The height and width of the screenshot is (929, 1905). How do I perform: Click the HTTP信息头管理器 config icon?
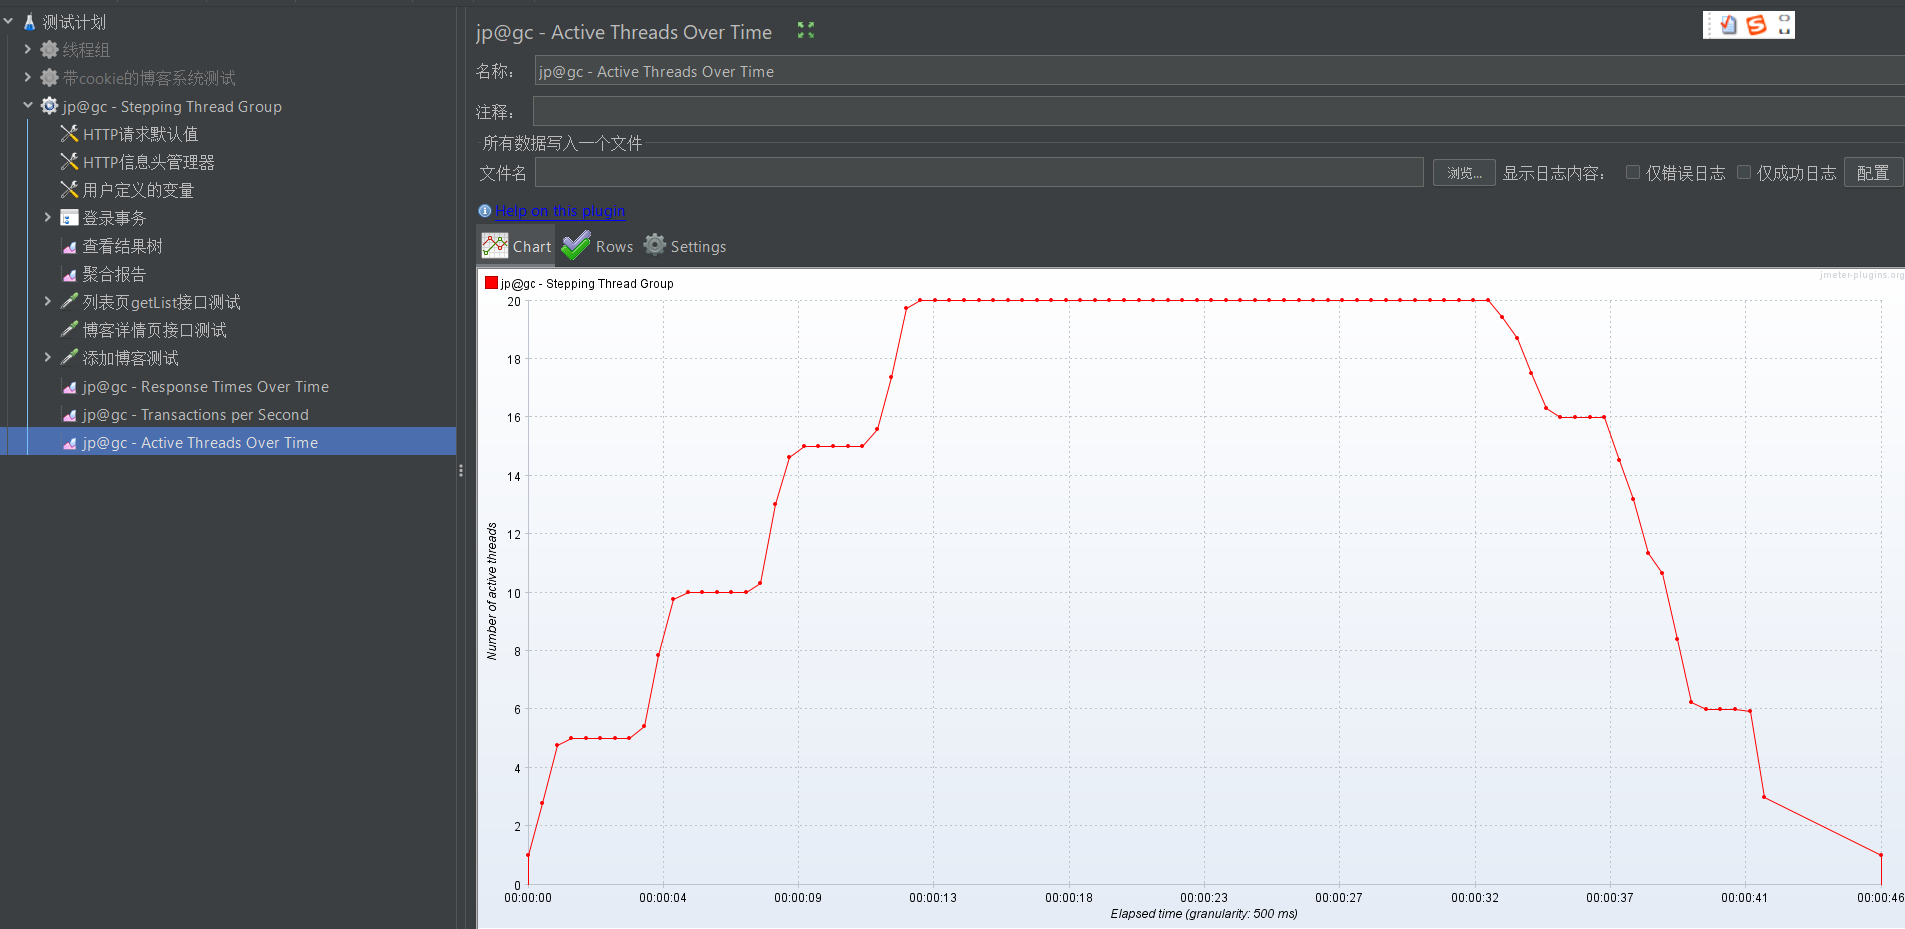69,162
